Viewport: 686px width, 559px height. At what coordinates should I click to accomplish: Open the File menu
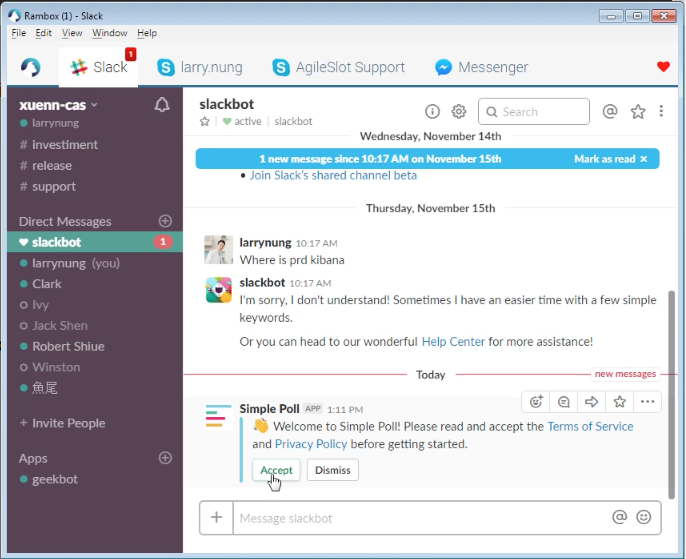(18, 33)
